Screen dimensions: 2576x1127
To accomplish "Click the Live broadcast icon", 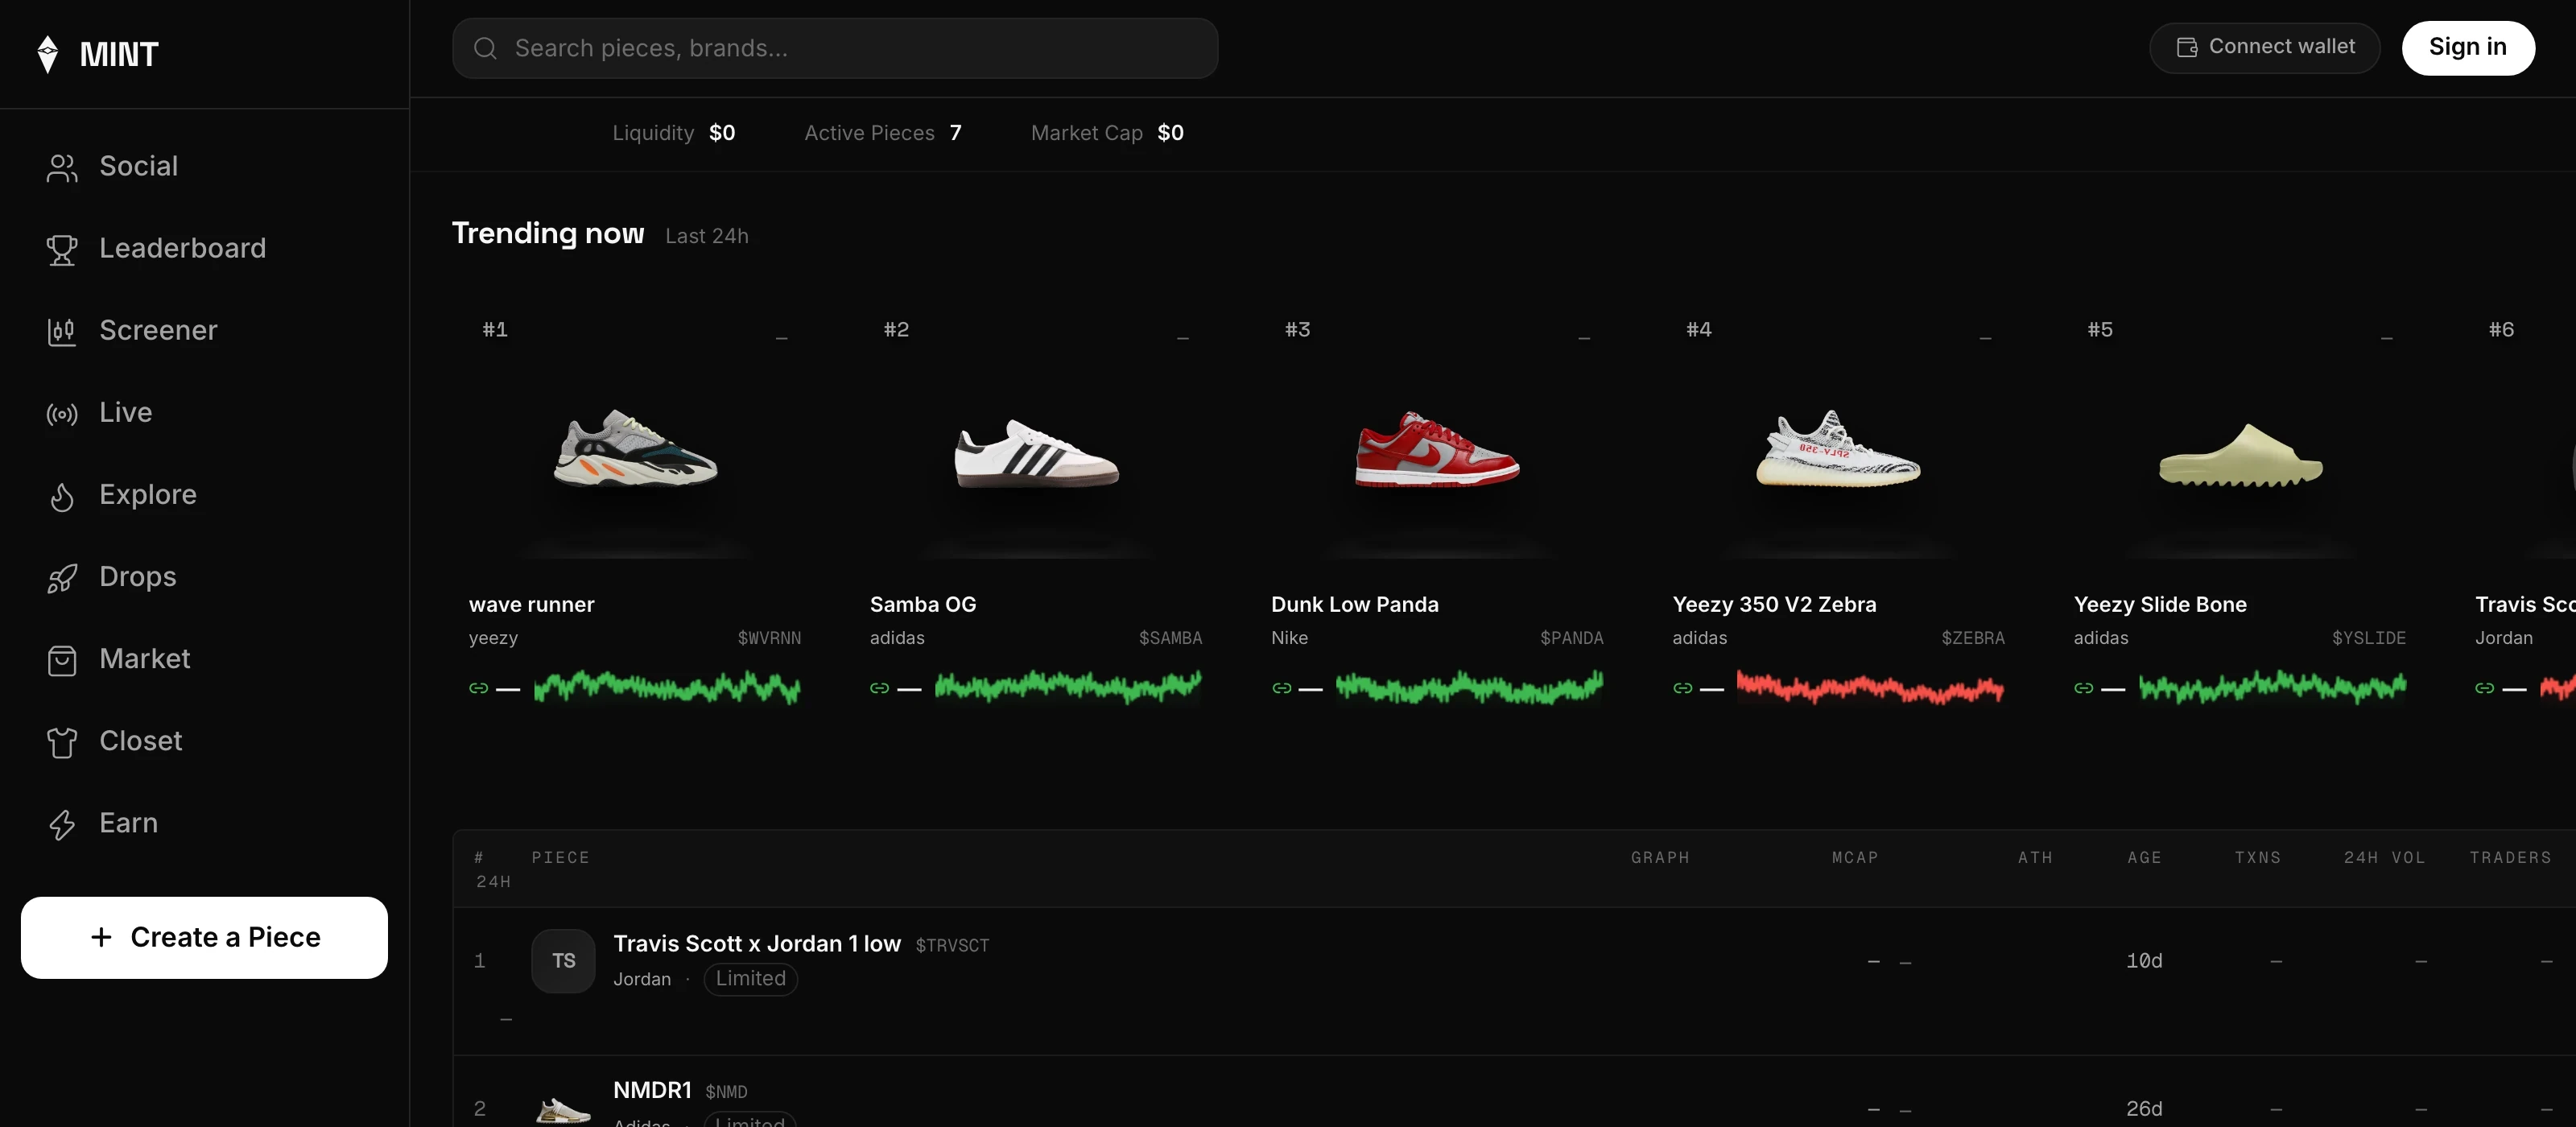I will (62, 413).
